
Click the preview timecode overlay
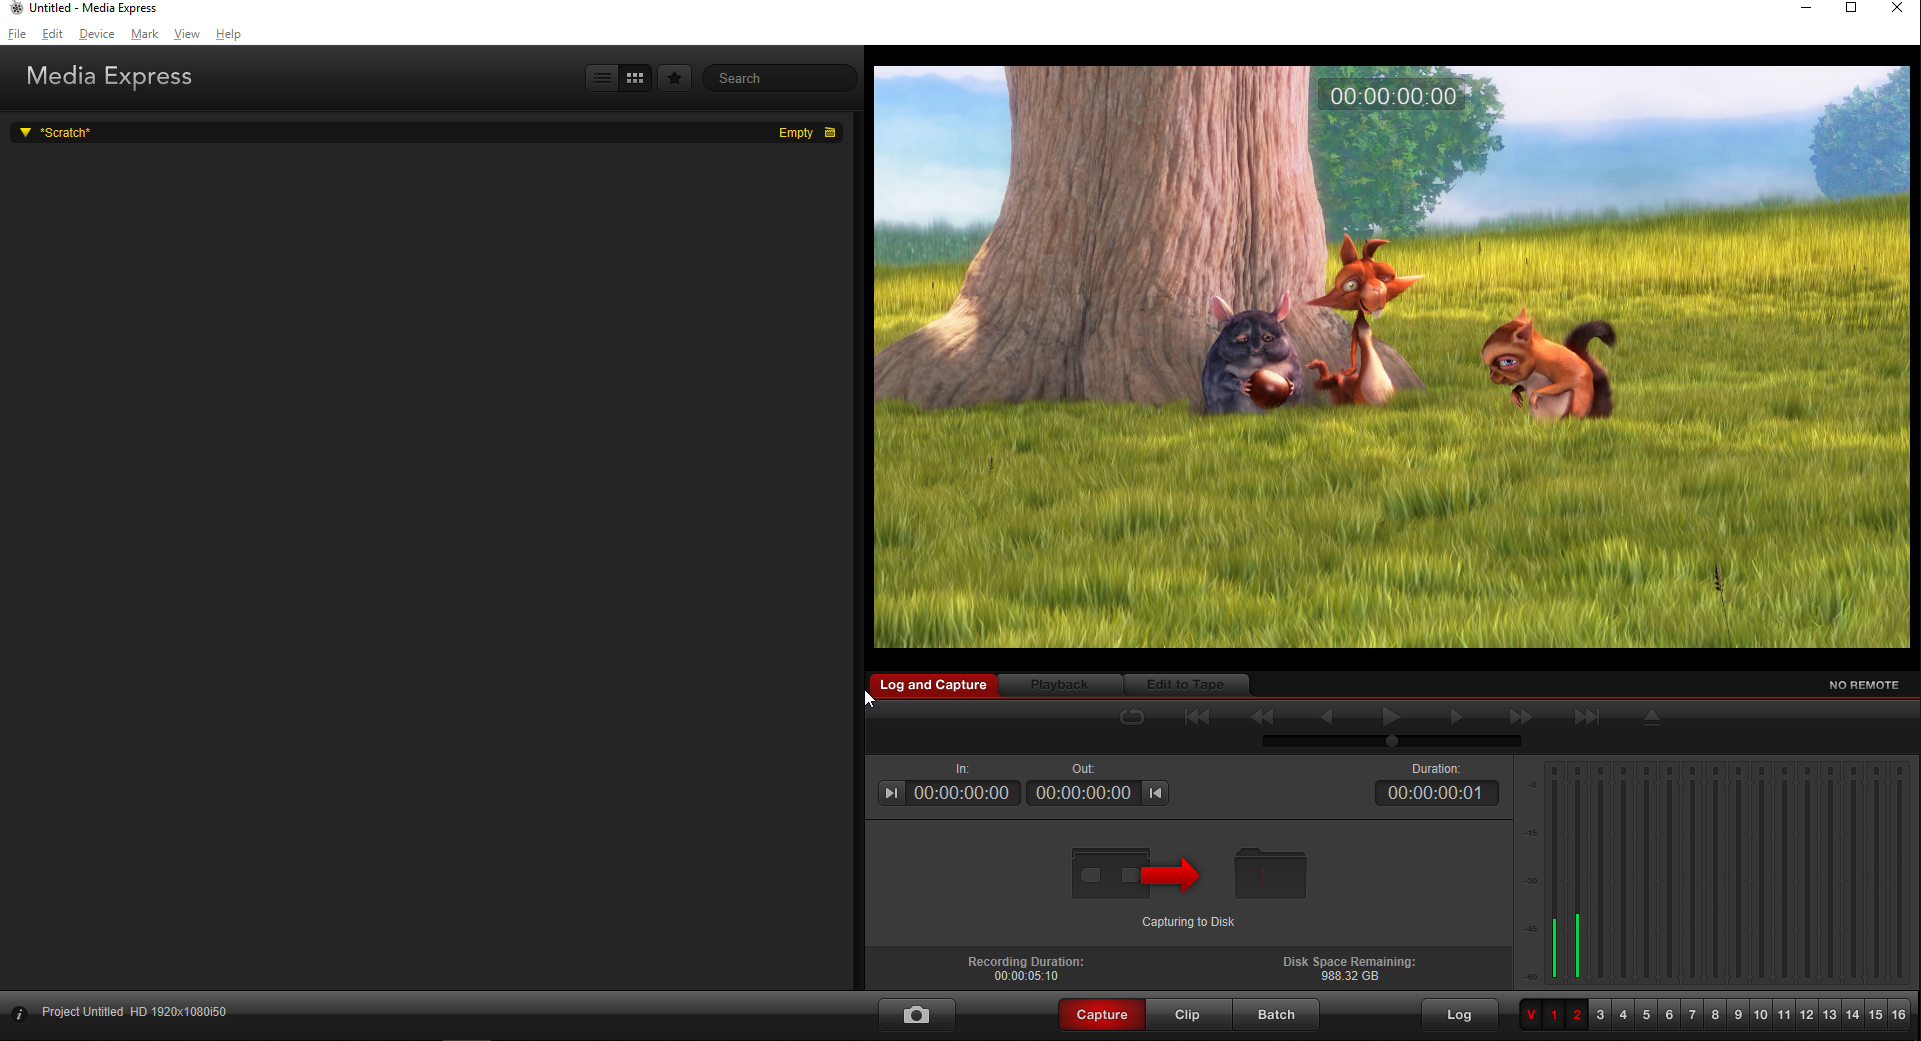tap(1393, 96)
